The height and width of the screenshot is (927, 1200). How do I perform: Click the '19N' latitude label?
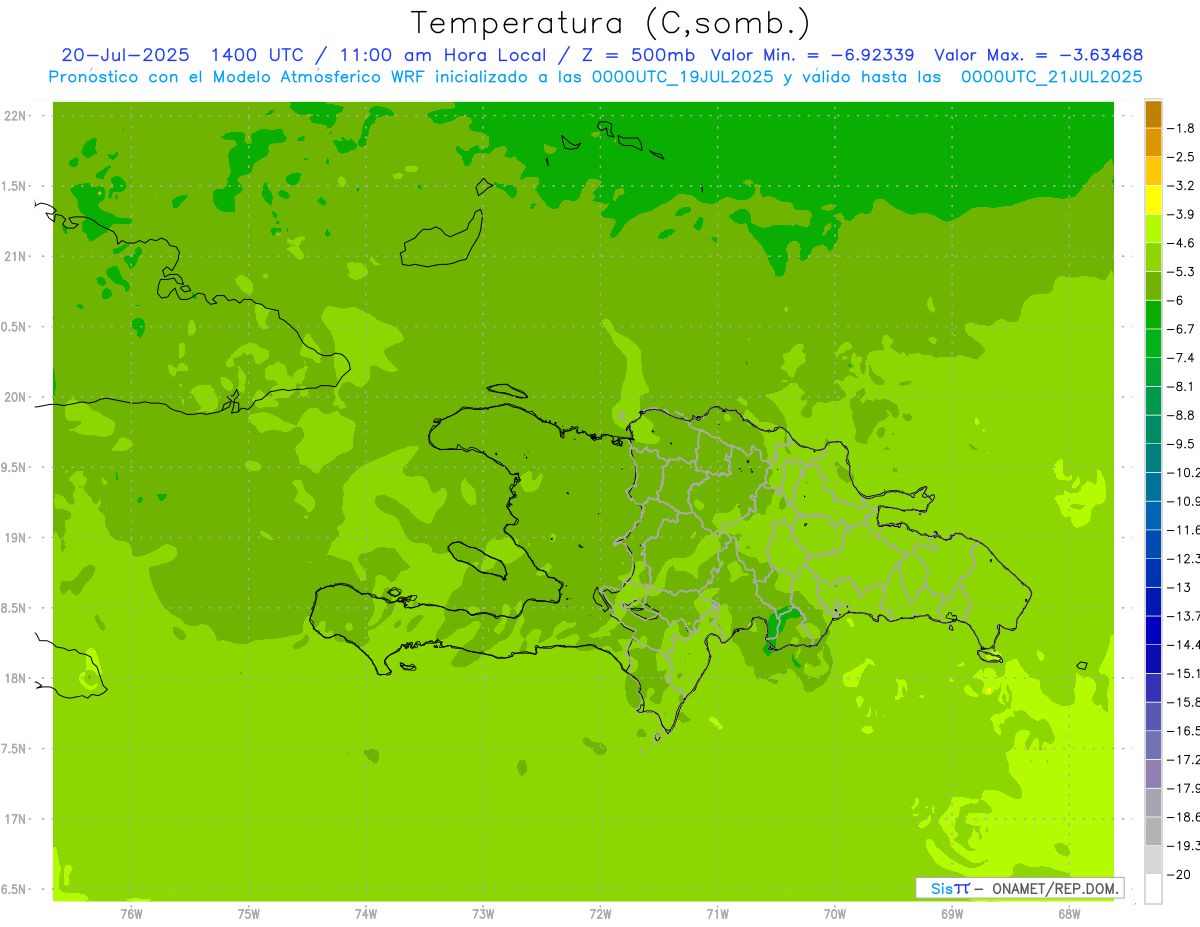tap(14, 538)
